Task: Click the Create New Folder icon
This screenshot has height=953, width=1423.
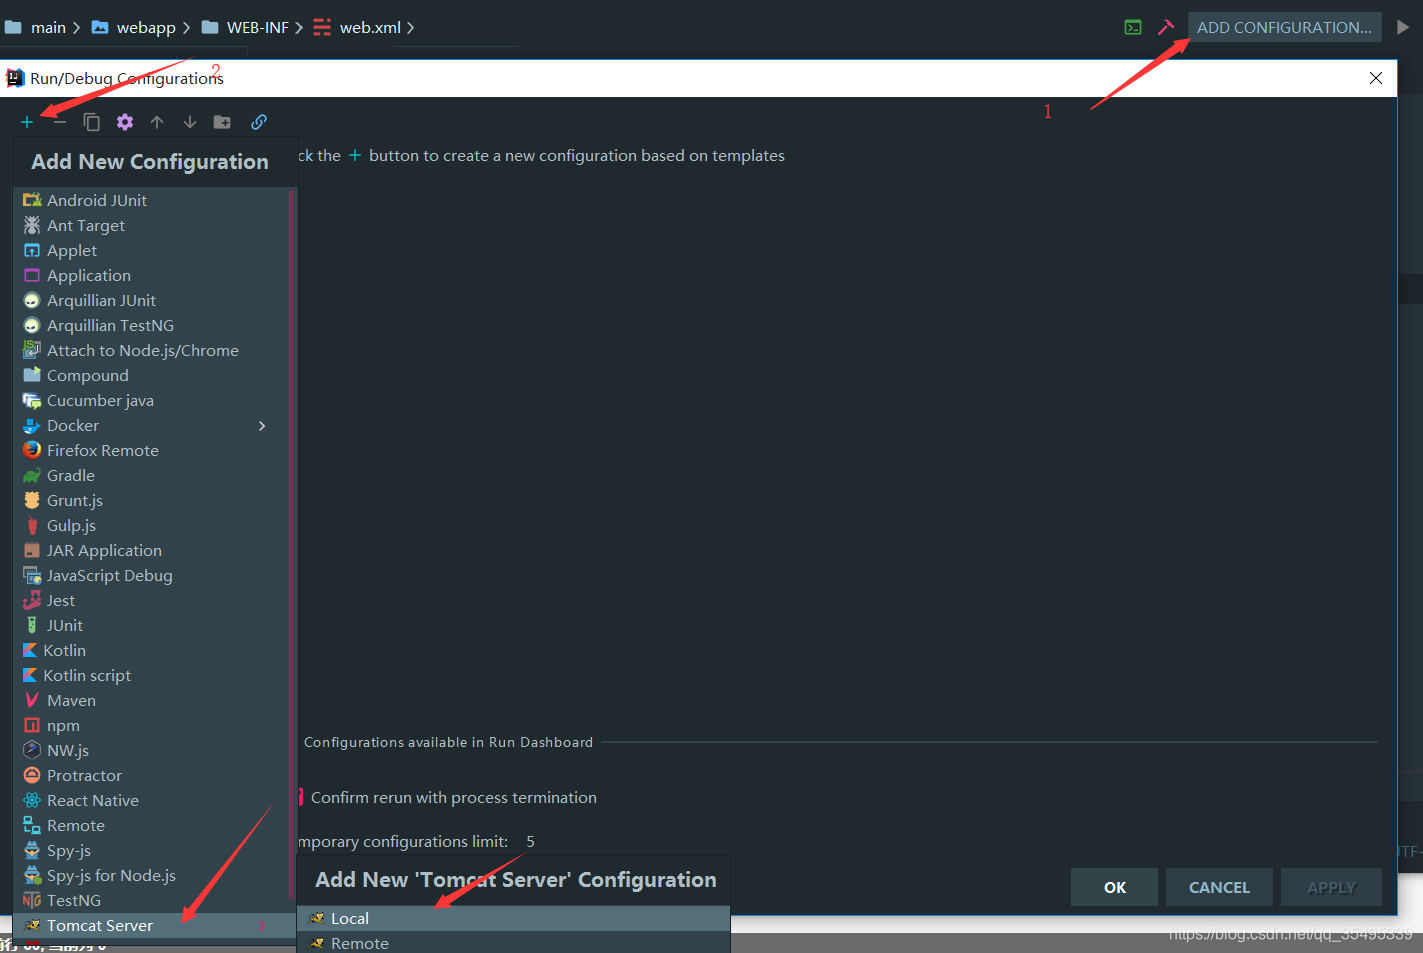Action: point(222,122)
